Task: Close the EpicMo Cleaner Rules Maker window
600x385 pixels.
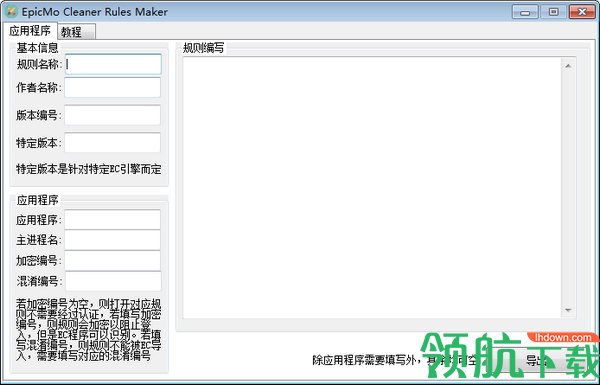Action: [582, 12]
